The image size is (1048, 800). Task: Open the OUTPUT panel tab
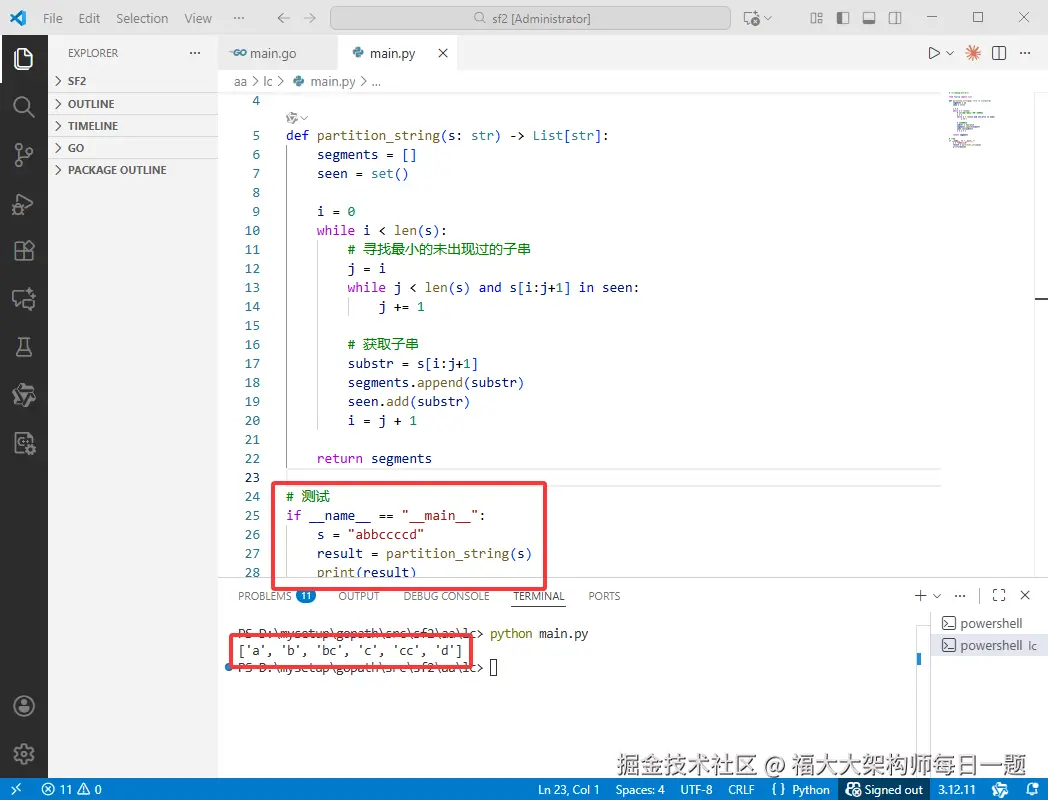tap(358, 595)
